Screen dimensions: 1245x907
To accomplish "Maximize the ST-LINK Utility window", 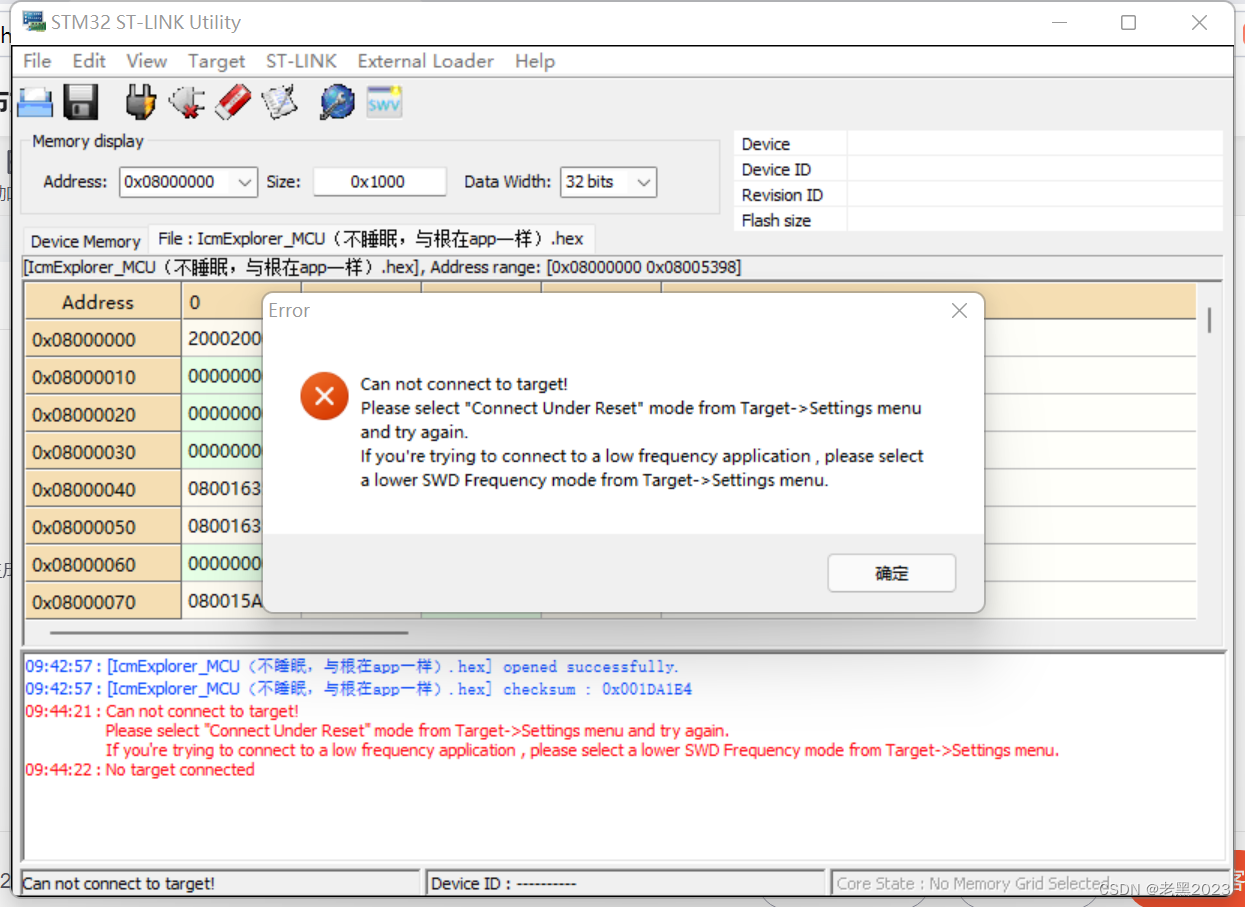I will coord(1129,22).
